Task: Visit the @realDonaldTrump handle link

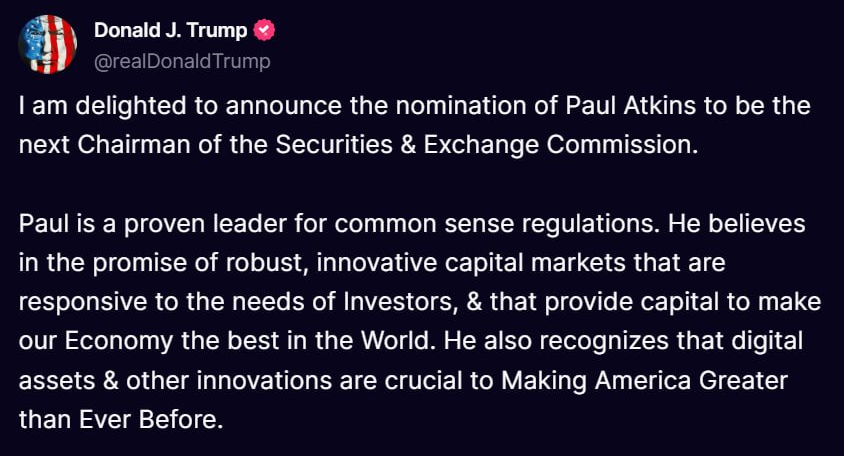Action: point(182,61)
